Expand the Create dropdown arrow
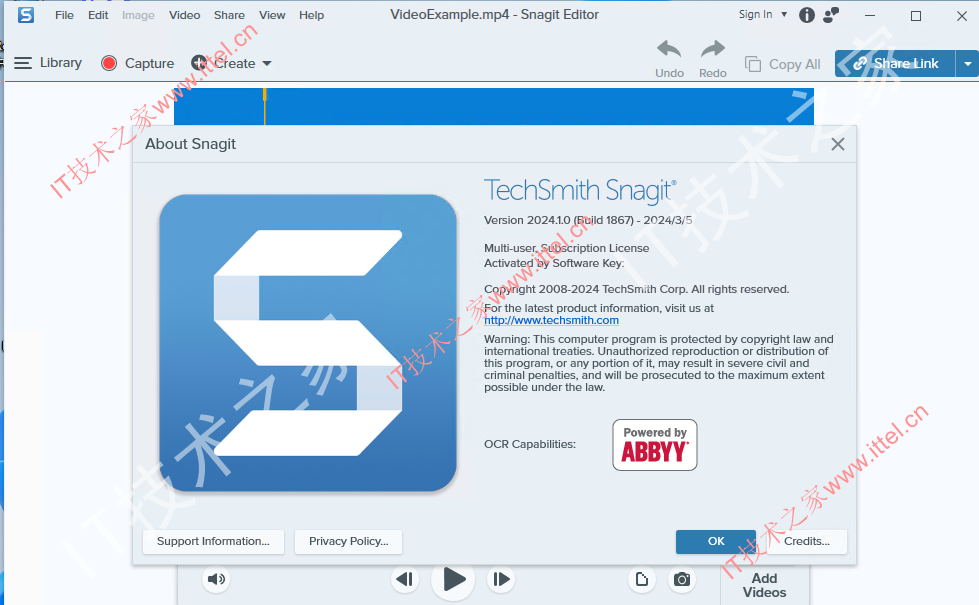This screenshot has height=605, width=979. pos(267,64)
